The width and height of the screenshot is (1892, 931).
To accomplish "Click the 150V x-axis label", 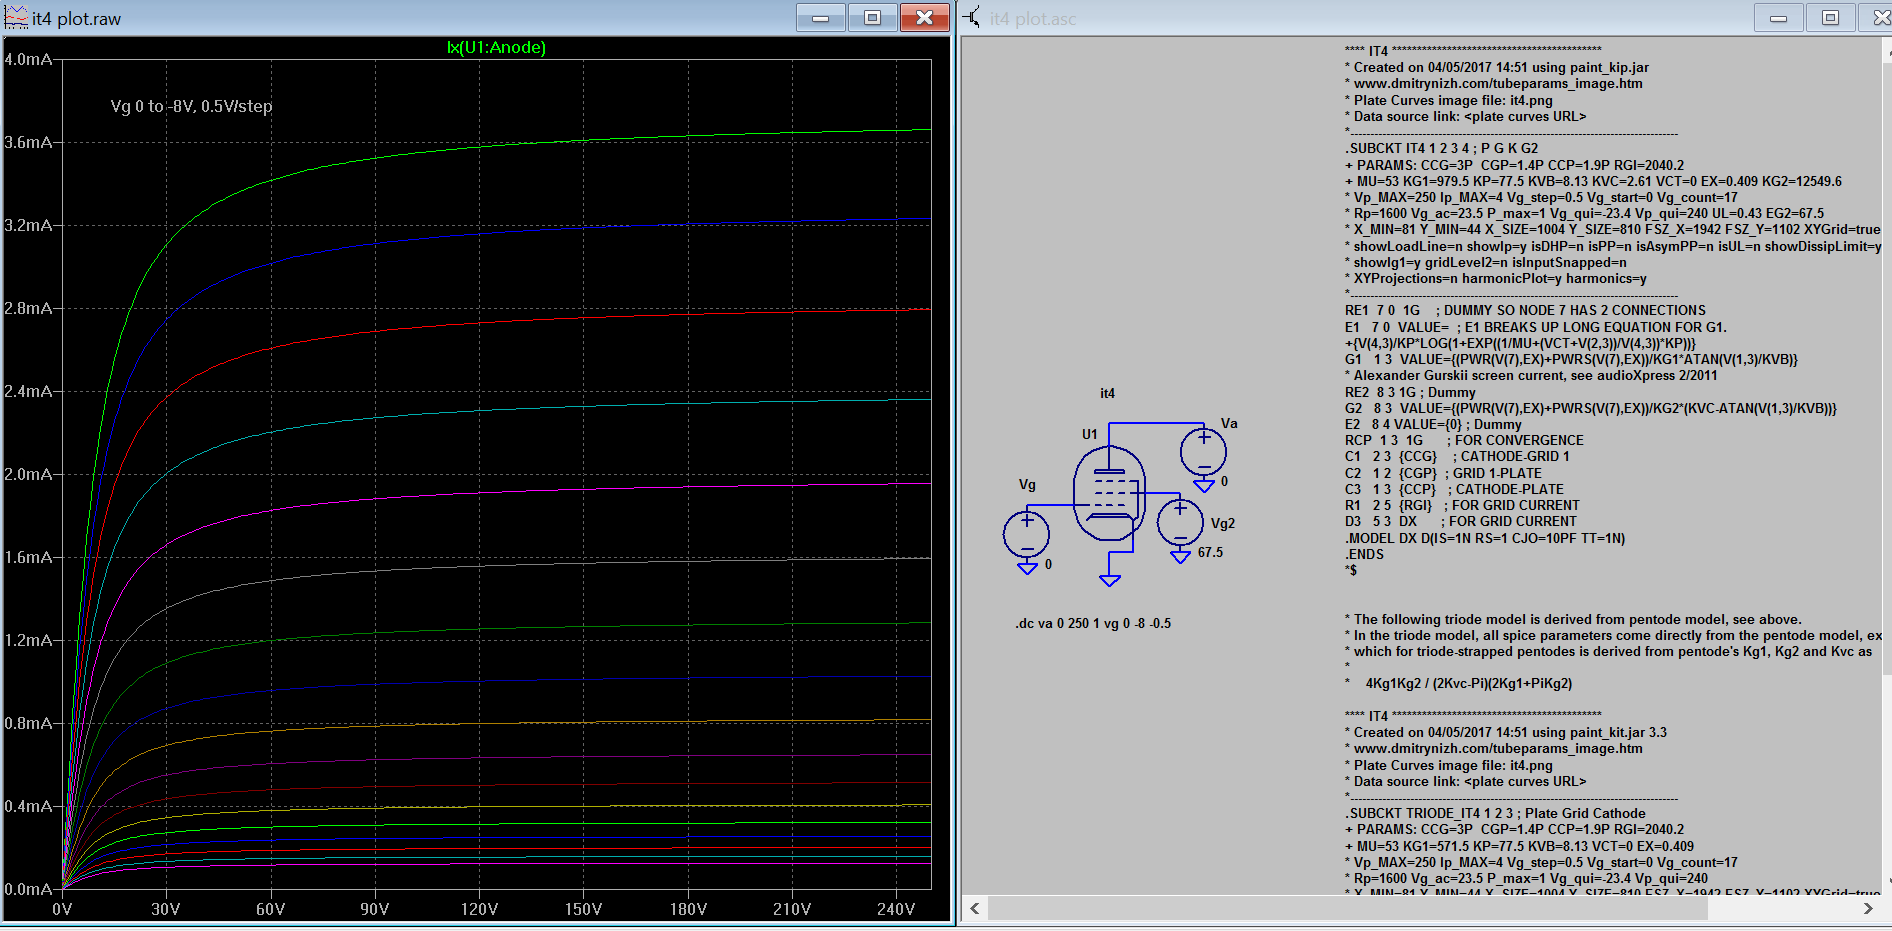I will (x=584, y=909).
